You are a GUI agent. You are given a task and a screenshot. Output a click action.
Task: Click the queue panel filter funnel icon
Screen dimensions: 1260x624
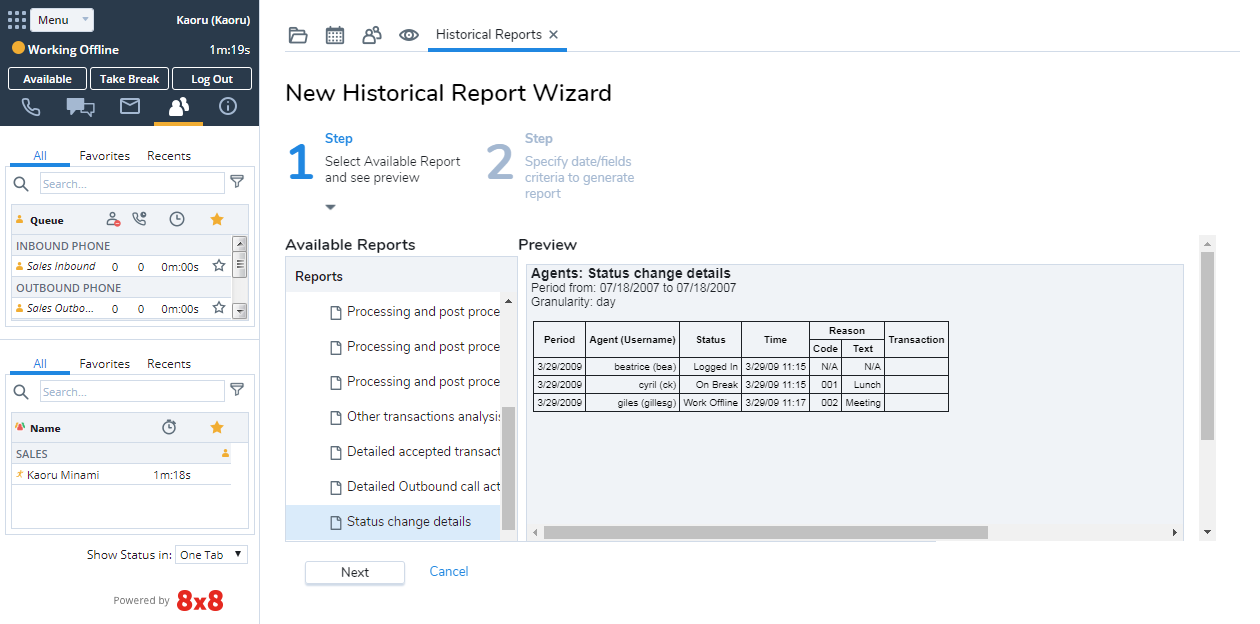point(237,182)
